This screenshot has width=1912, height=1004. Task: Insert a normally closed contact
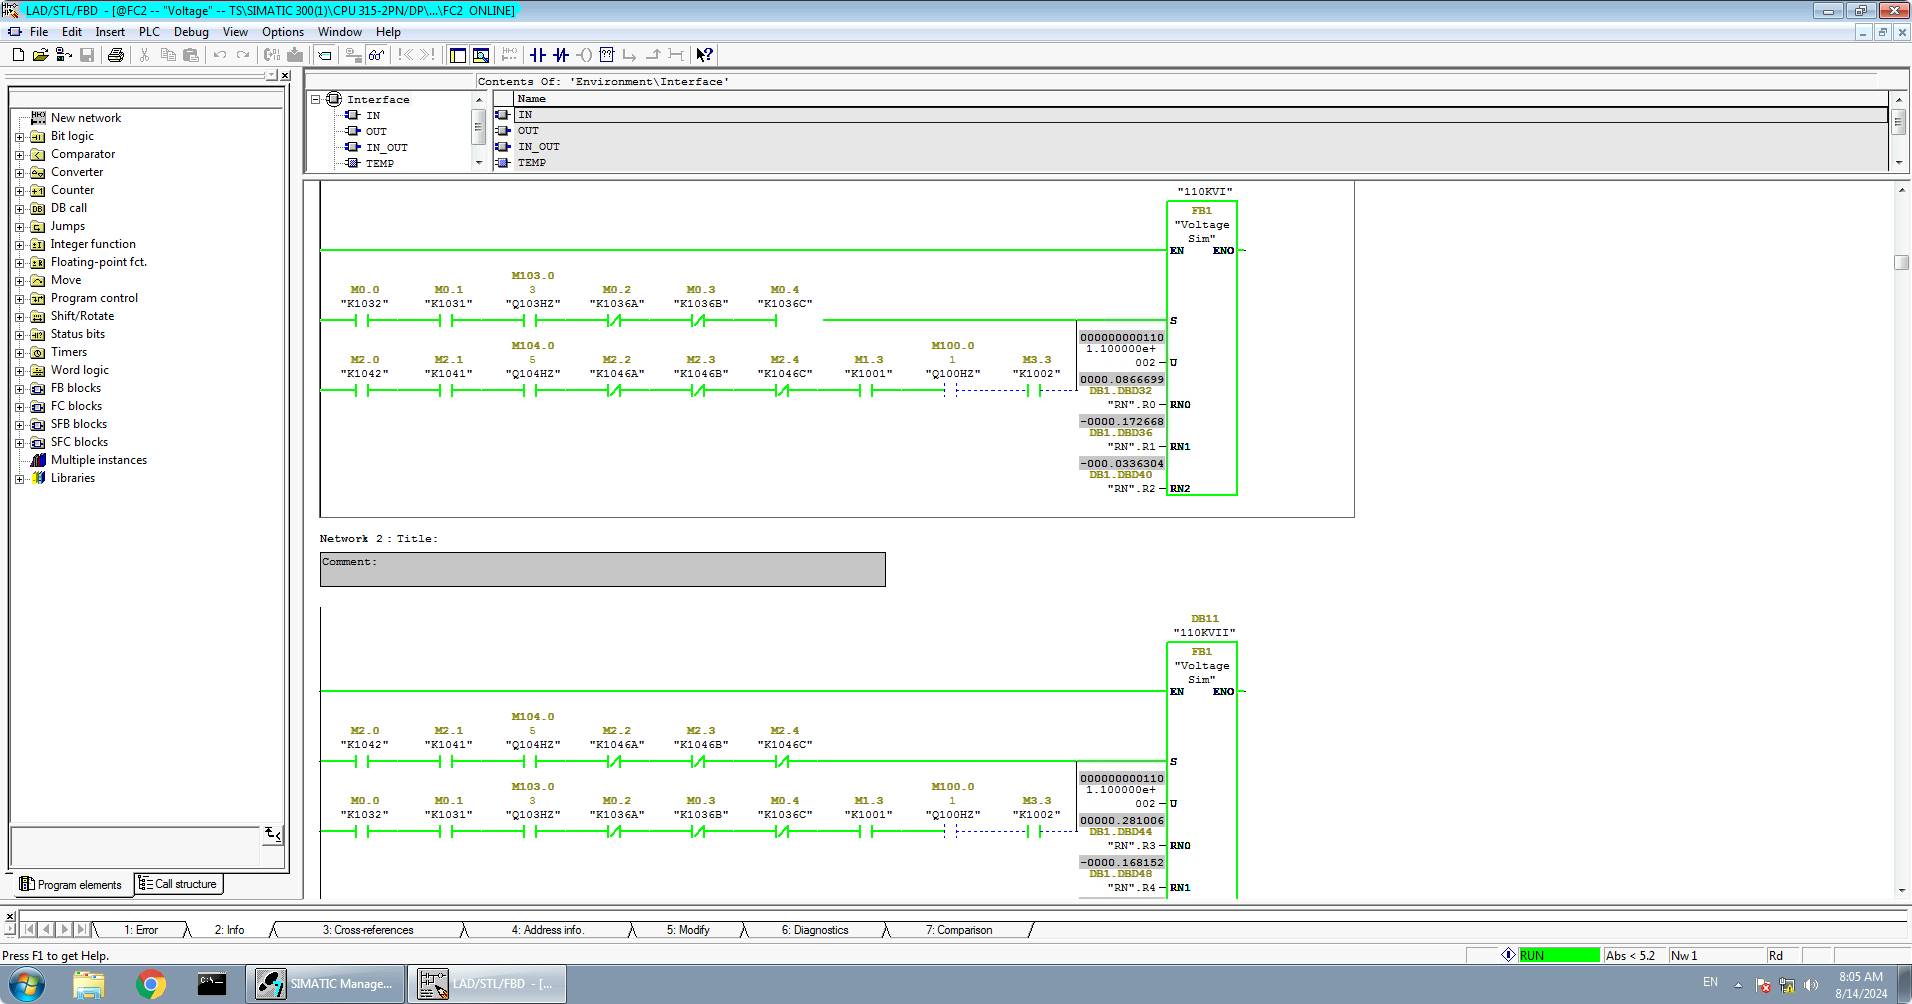pos(561,55)
